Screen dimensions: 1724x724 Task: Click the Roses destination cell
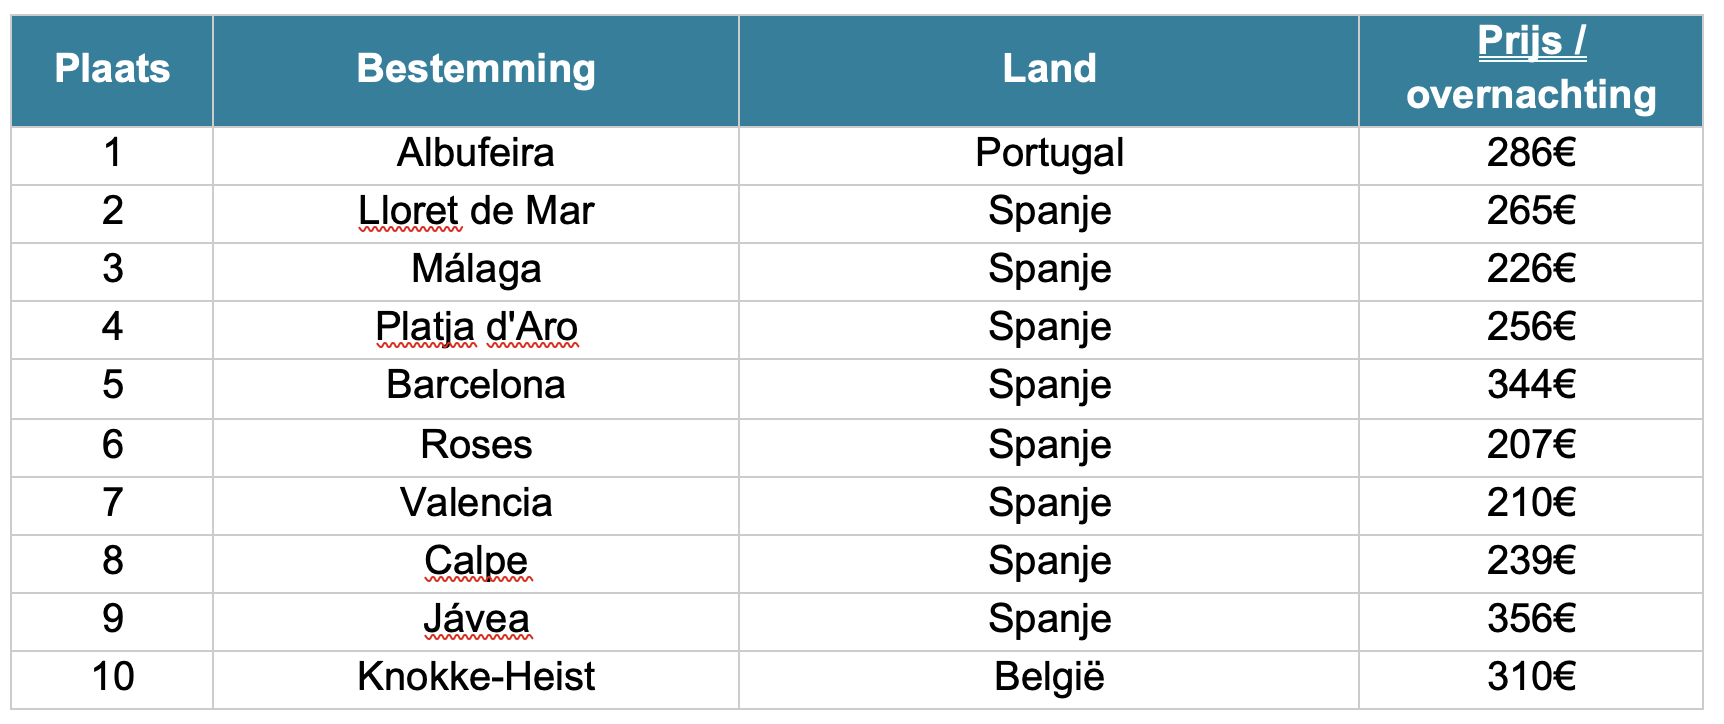tap(476, 446)
